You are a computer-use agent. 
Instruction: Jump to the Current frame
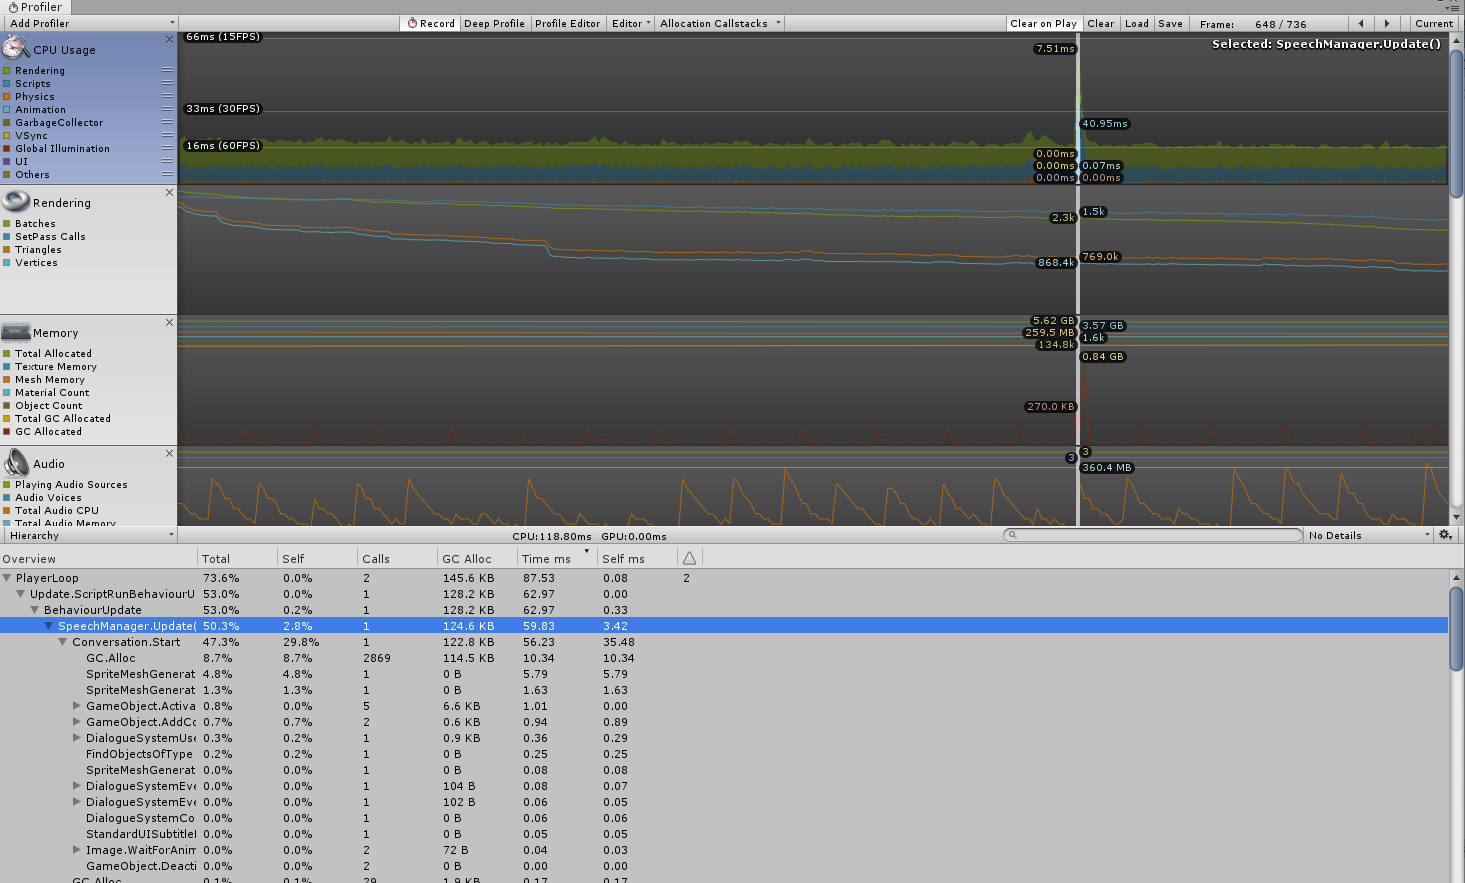point(1434,23)
